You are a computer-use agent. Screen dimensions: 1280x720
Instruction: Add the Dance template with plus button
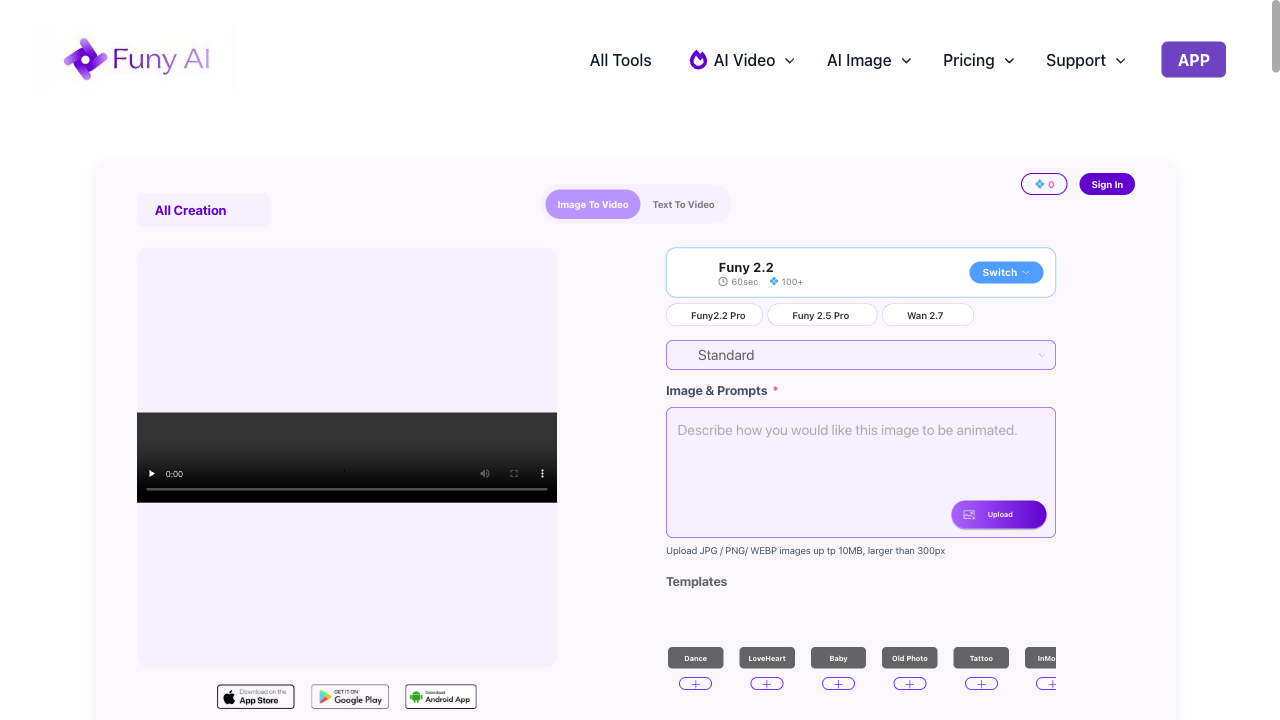695,684
